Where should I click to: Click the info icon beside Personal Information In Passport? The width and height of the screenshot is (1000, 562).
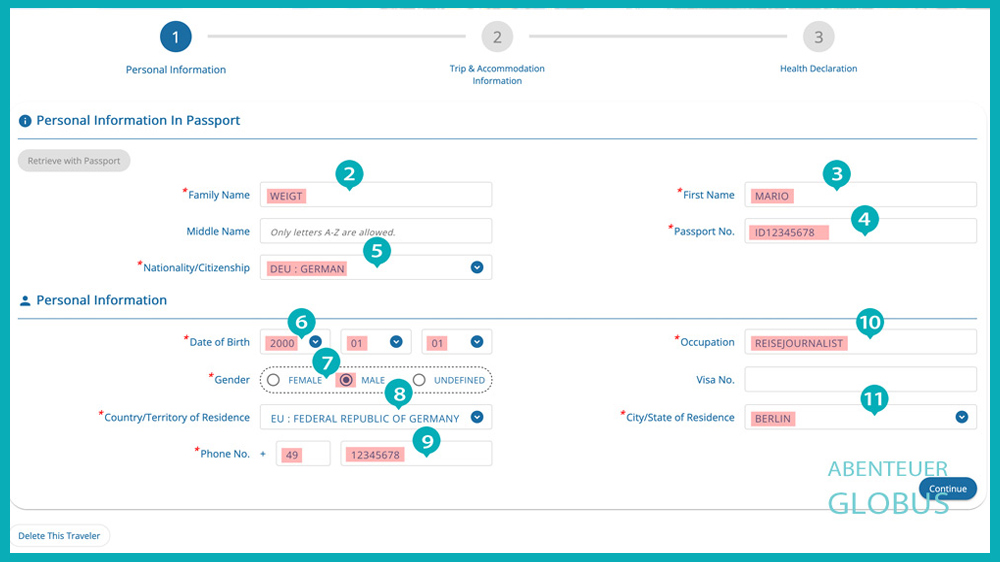[x=25, y=121]
